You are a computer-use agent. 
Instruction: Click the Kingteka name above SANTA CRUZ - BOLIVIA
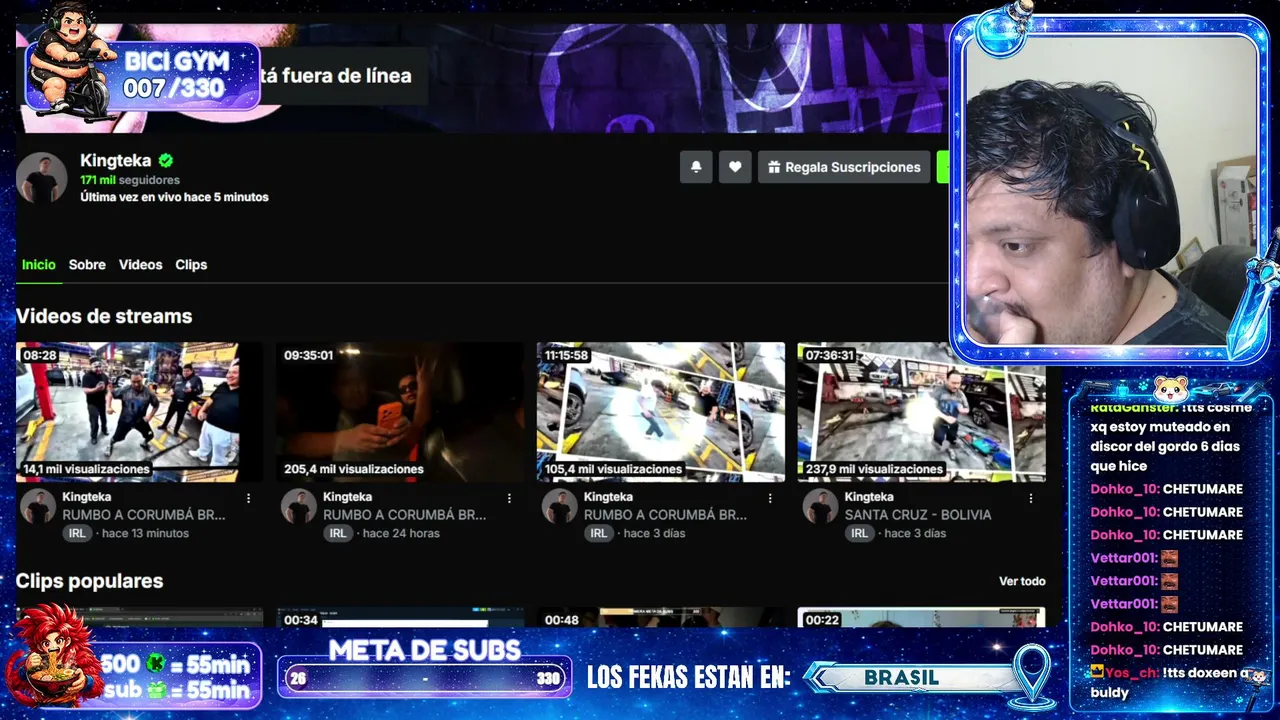click(869, 497)
